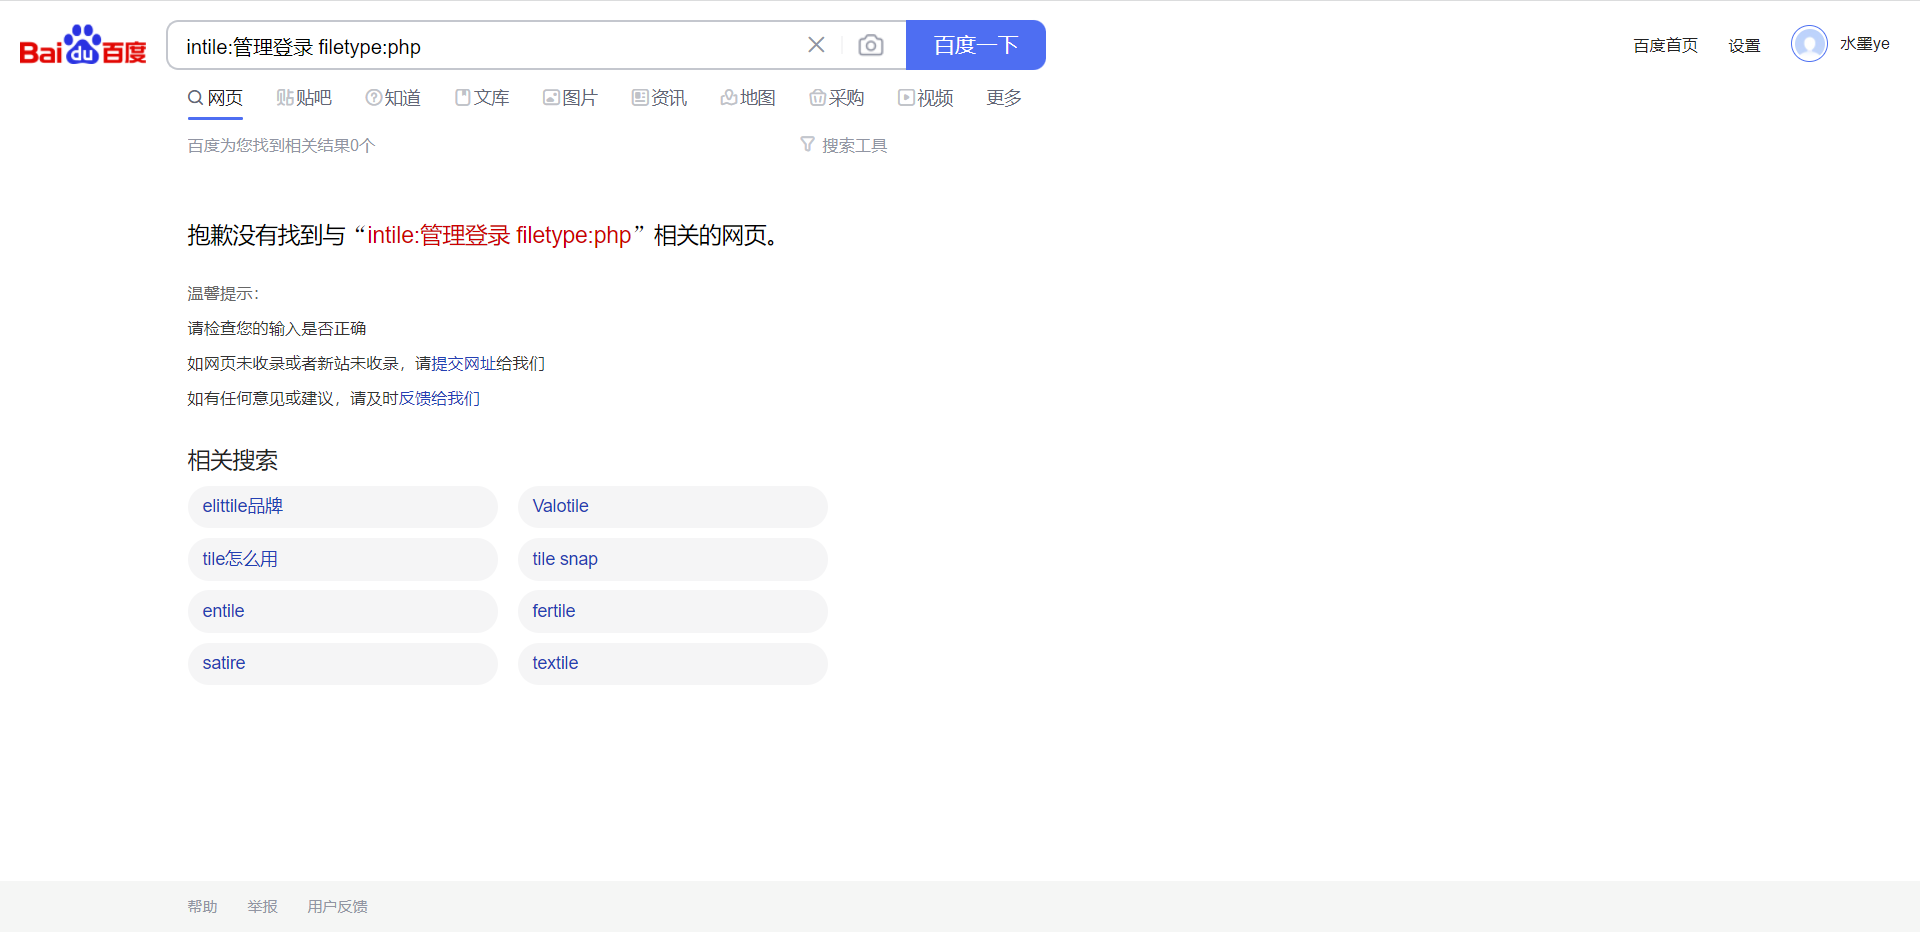Expand the 更多 menu
This screenshot has height=932, width=1920.
(x=1003, y=98)
